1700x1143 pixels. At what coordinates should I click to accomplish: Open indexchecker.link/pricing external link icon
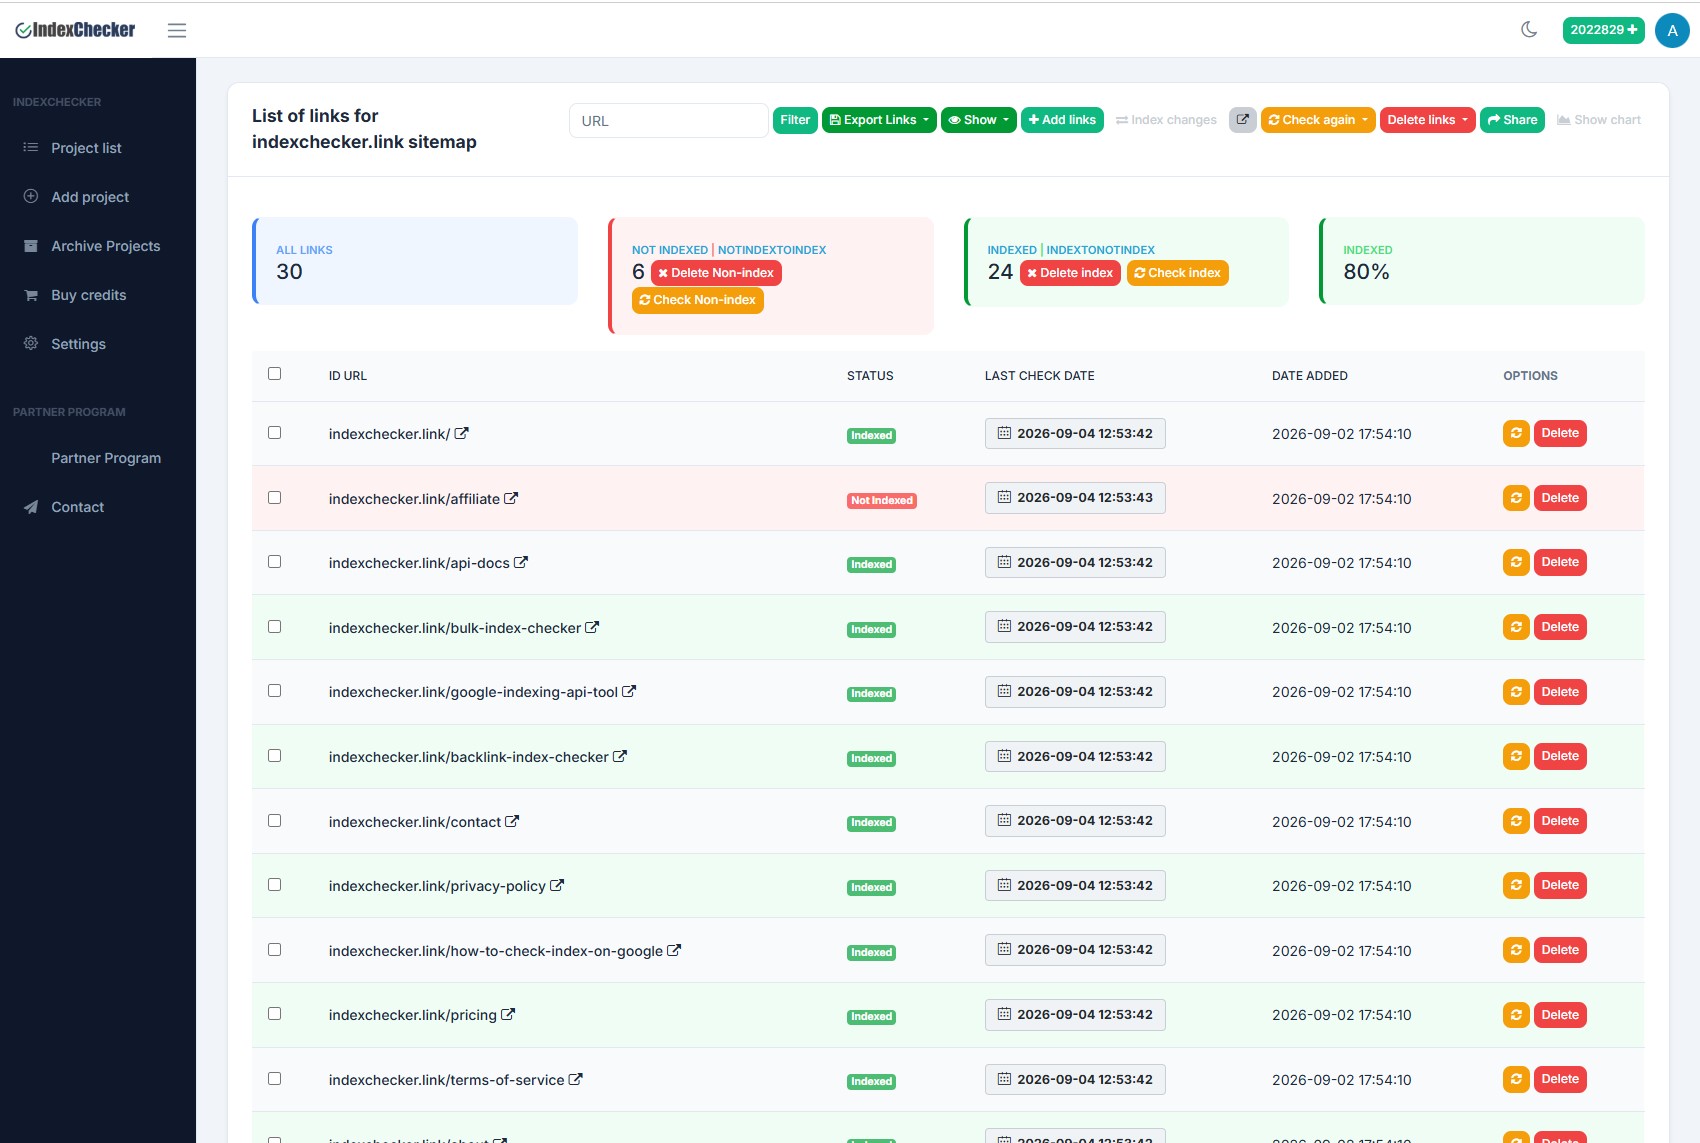pyautogui.click(x=508, y=1014)
